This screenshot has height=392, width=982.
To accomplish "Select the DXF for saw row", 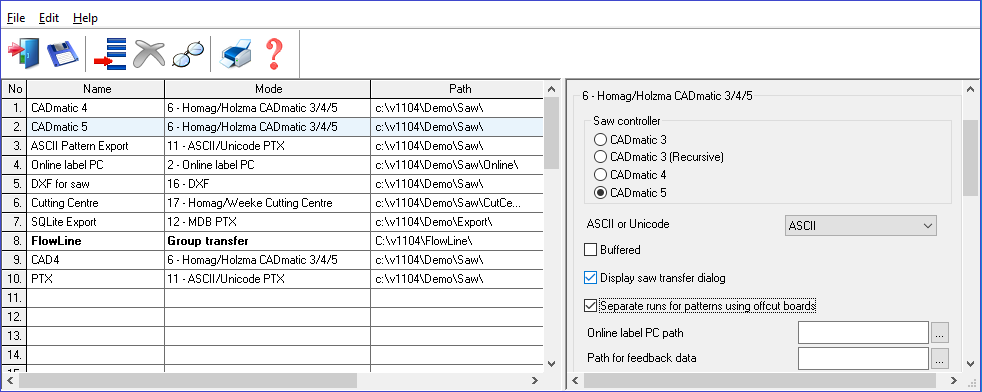I will coord(96,184).
